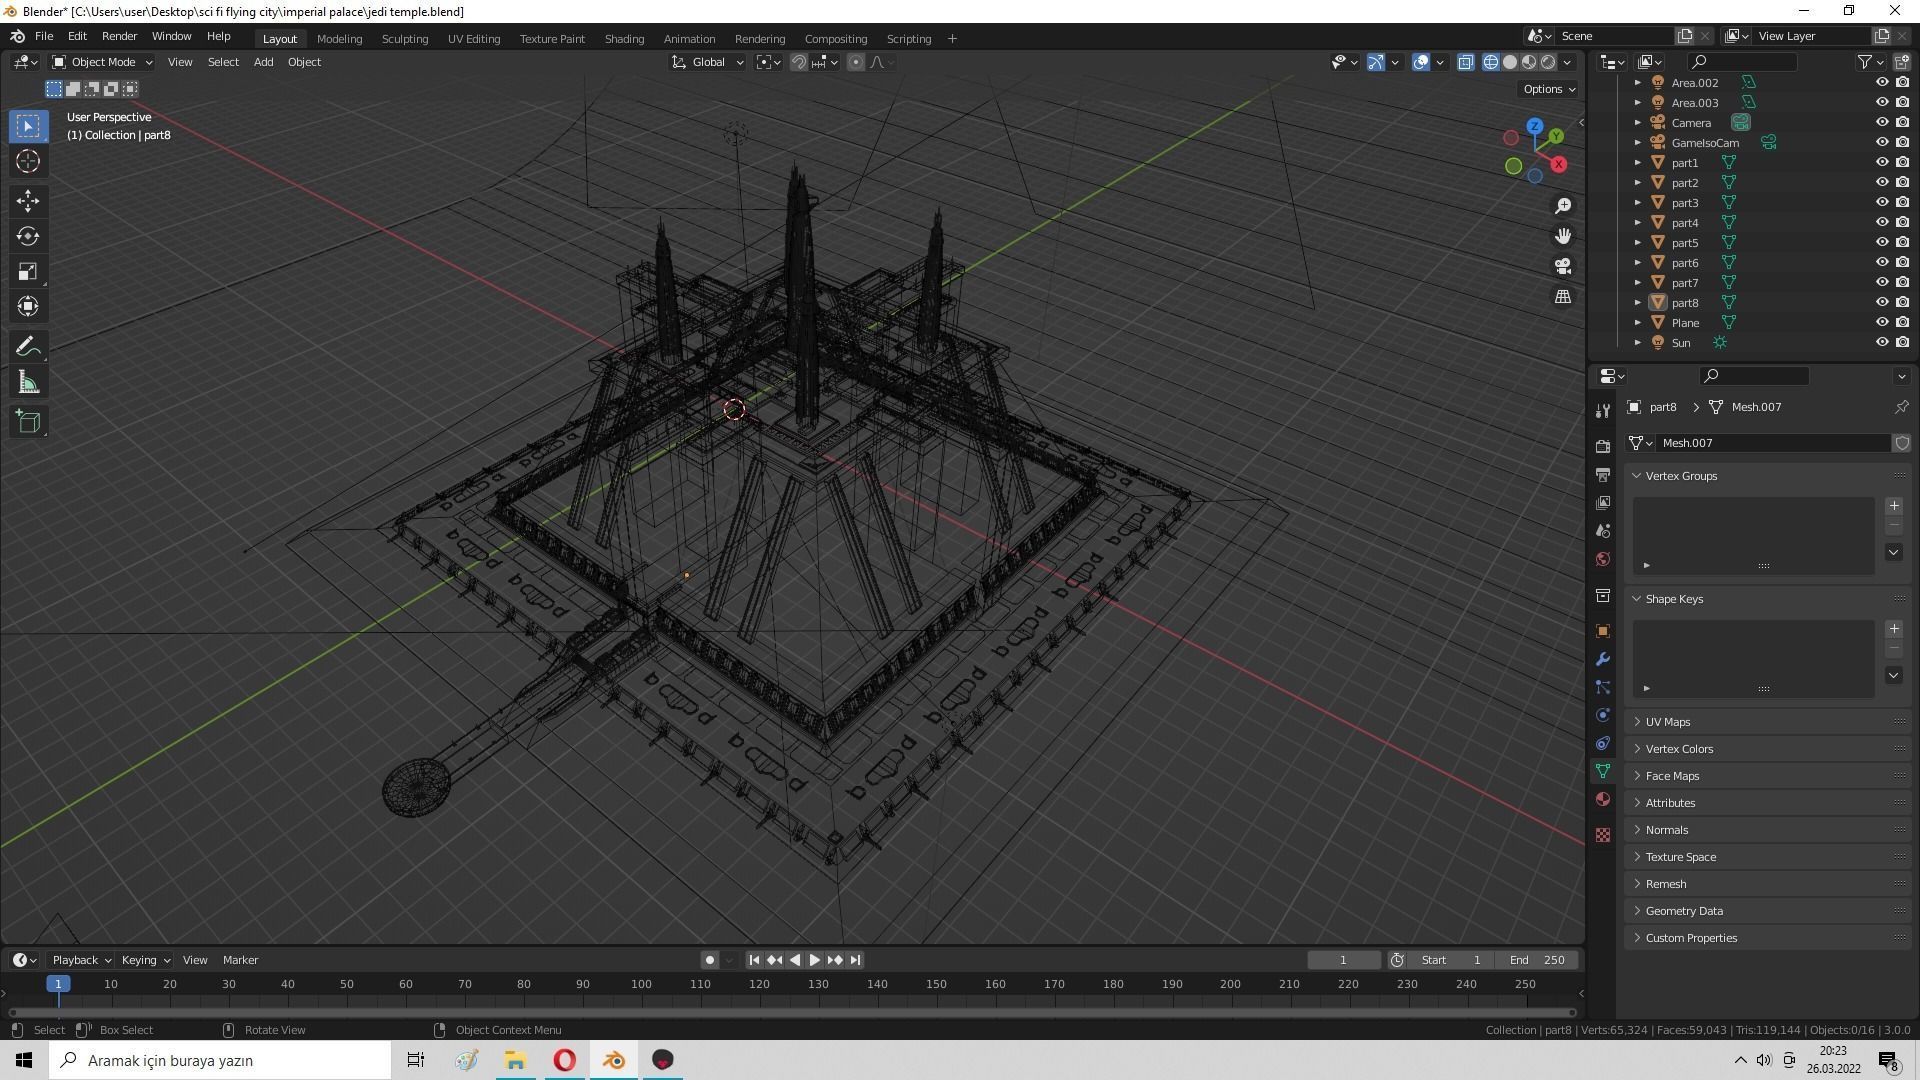Open the World properties tab
Screen dimensions: 1920x1080
[x=1603, y=559]
